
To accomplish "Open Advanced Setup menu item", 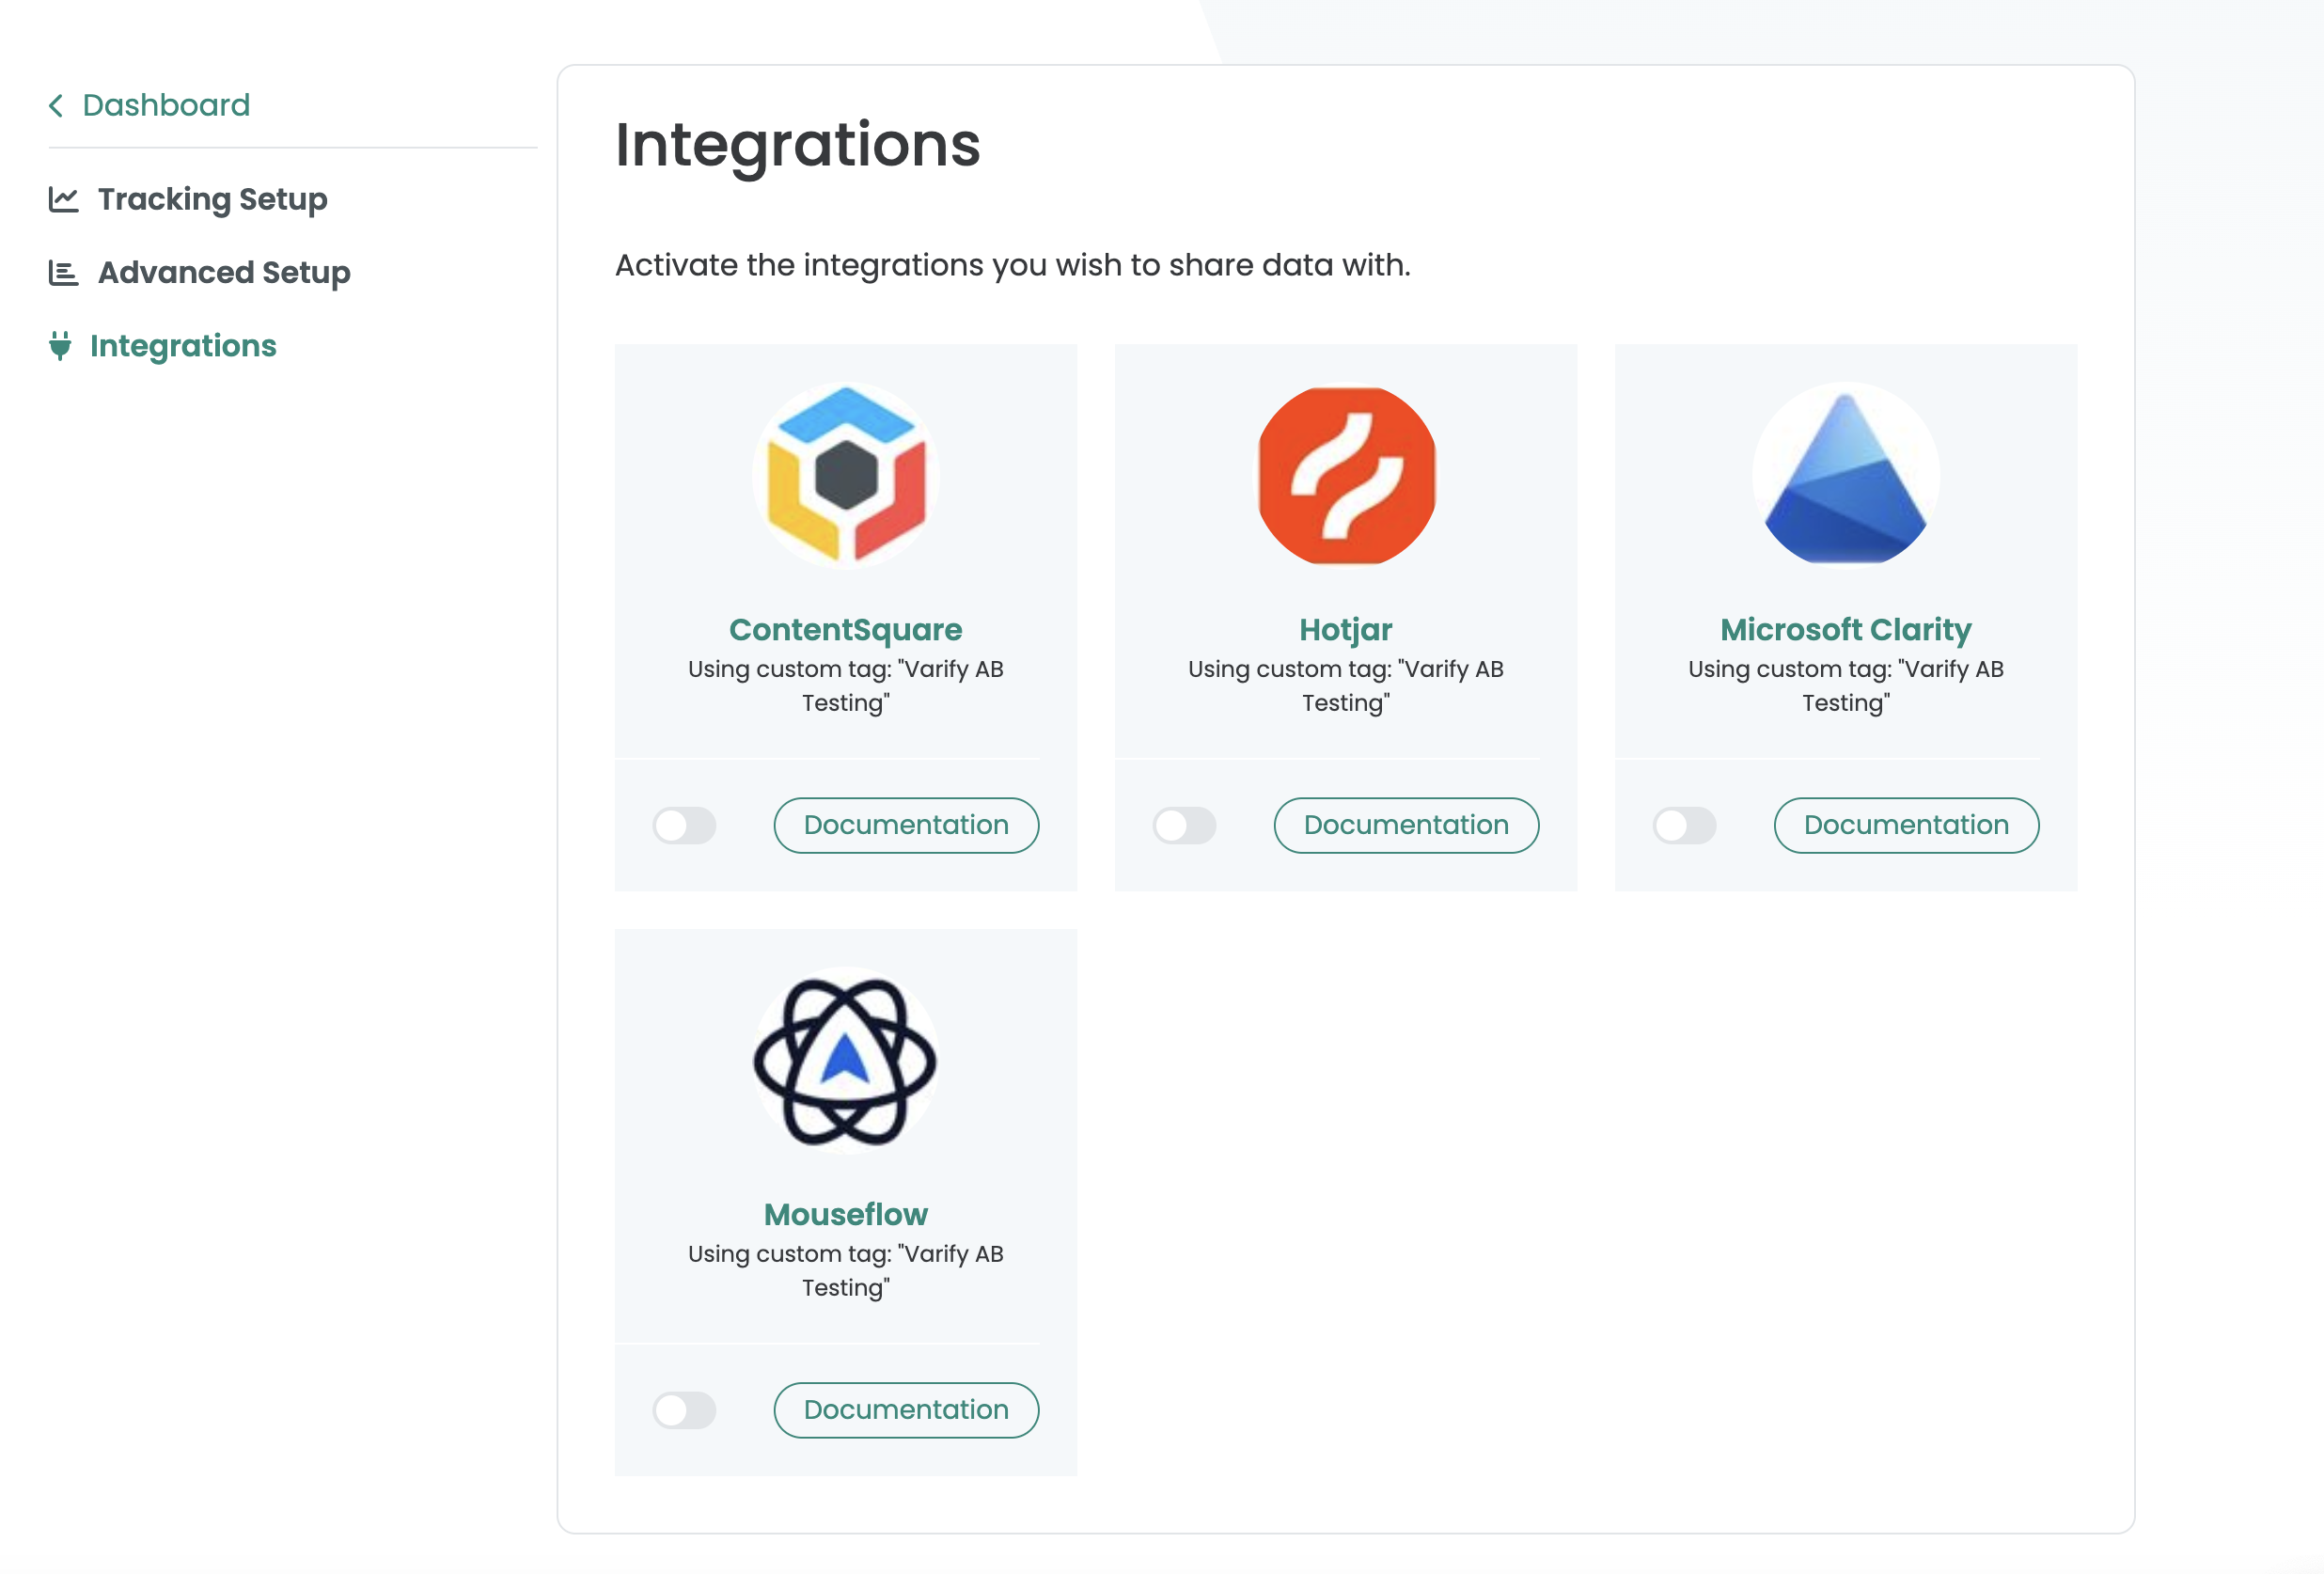I will click(x=224, y=272).
